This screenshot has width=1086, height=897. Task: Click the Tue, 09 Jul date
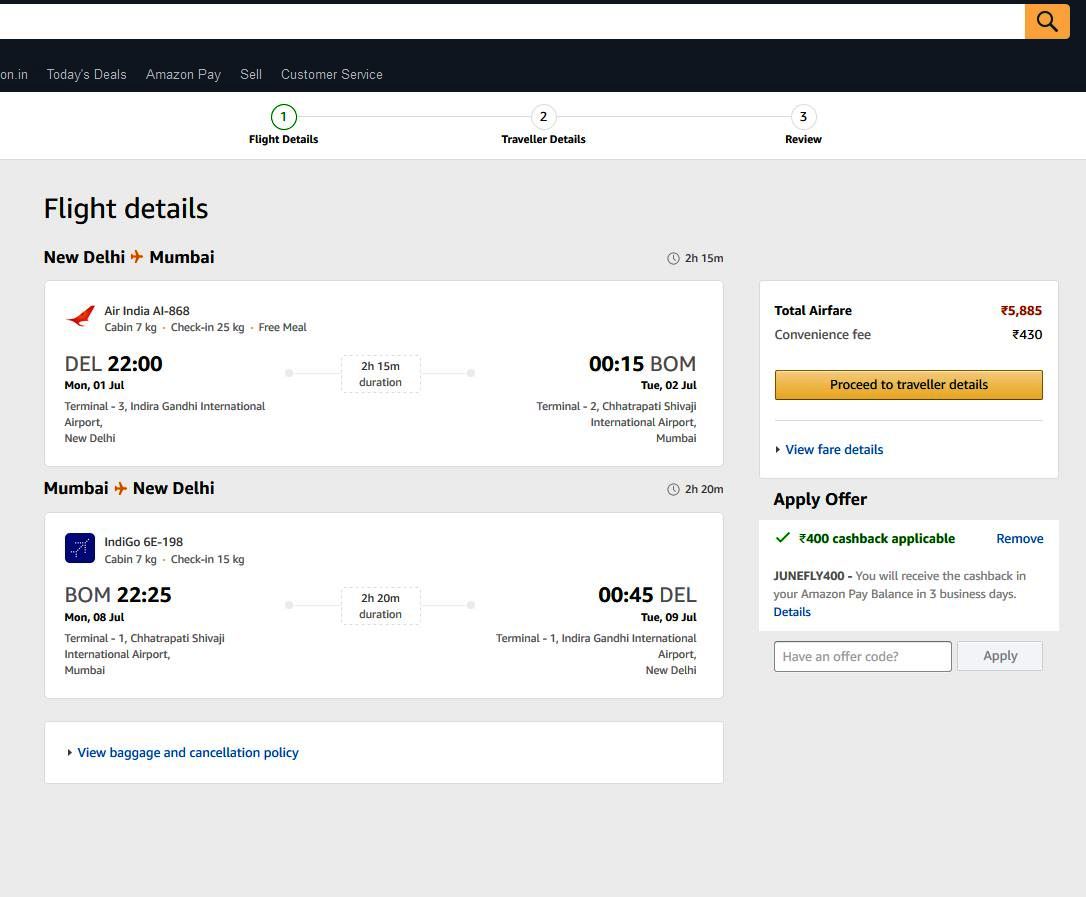[668, 617]
